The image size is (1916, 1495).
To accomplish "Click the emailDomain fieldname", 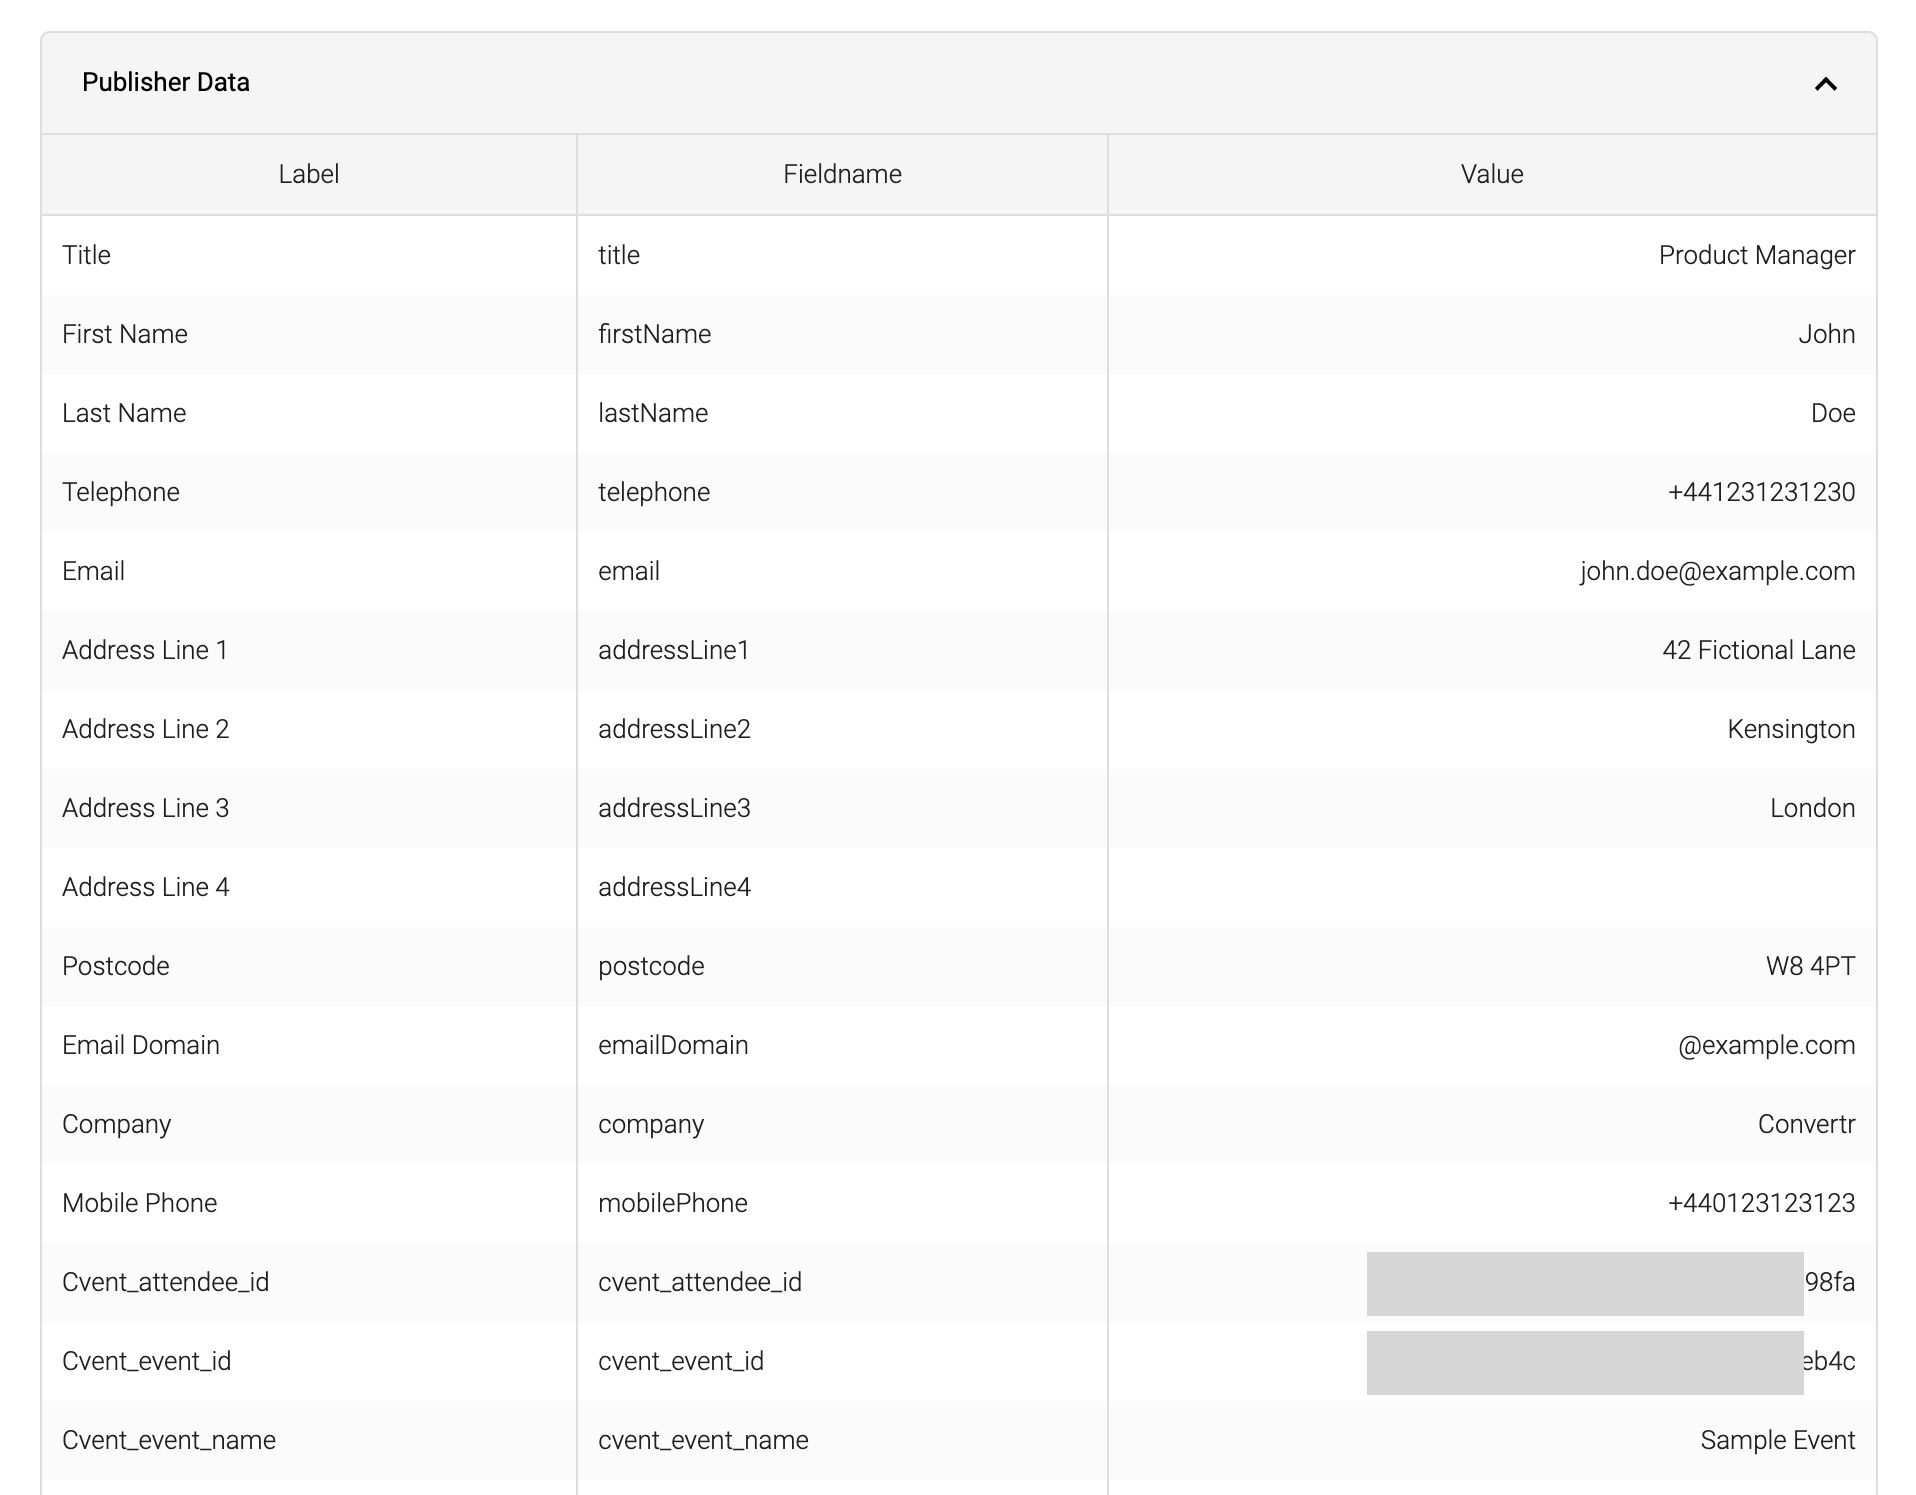I will (673, 1045).
